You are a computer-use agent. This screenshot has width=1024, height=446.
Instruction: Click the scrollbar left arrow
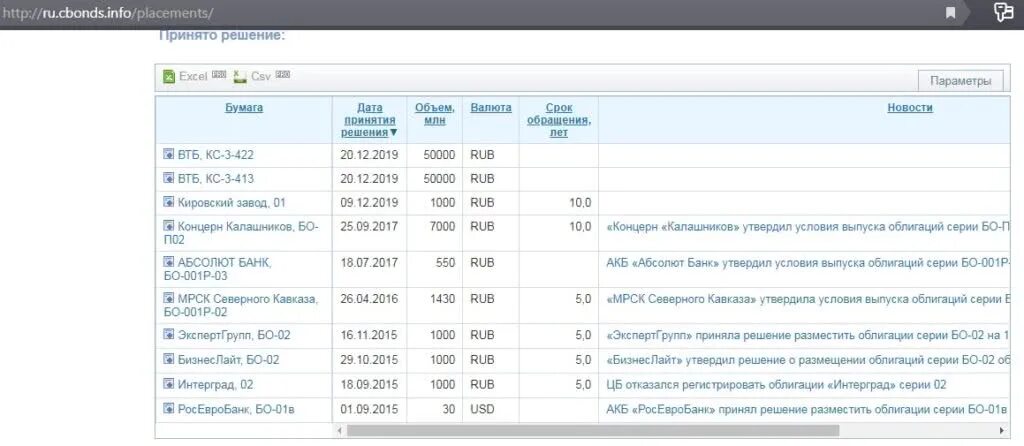point(338,430)
